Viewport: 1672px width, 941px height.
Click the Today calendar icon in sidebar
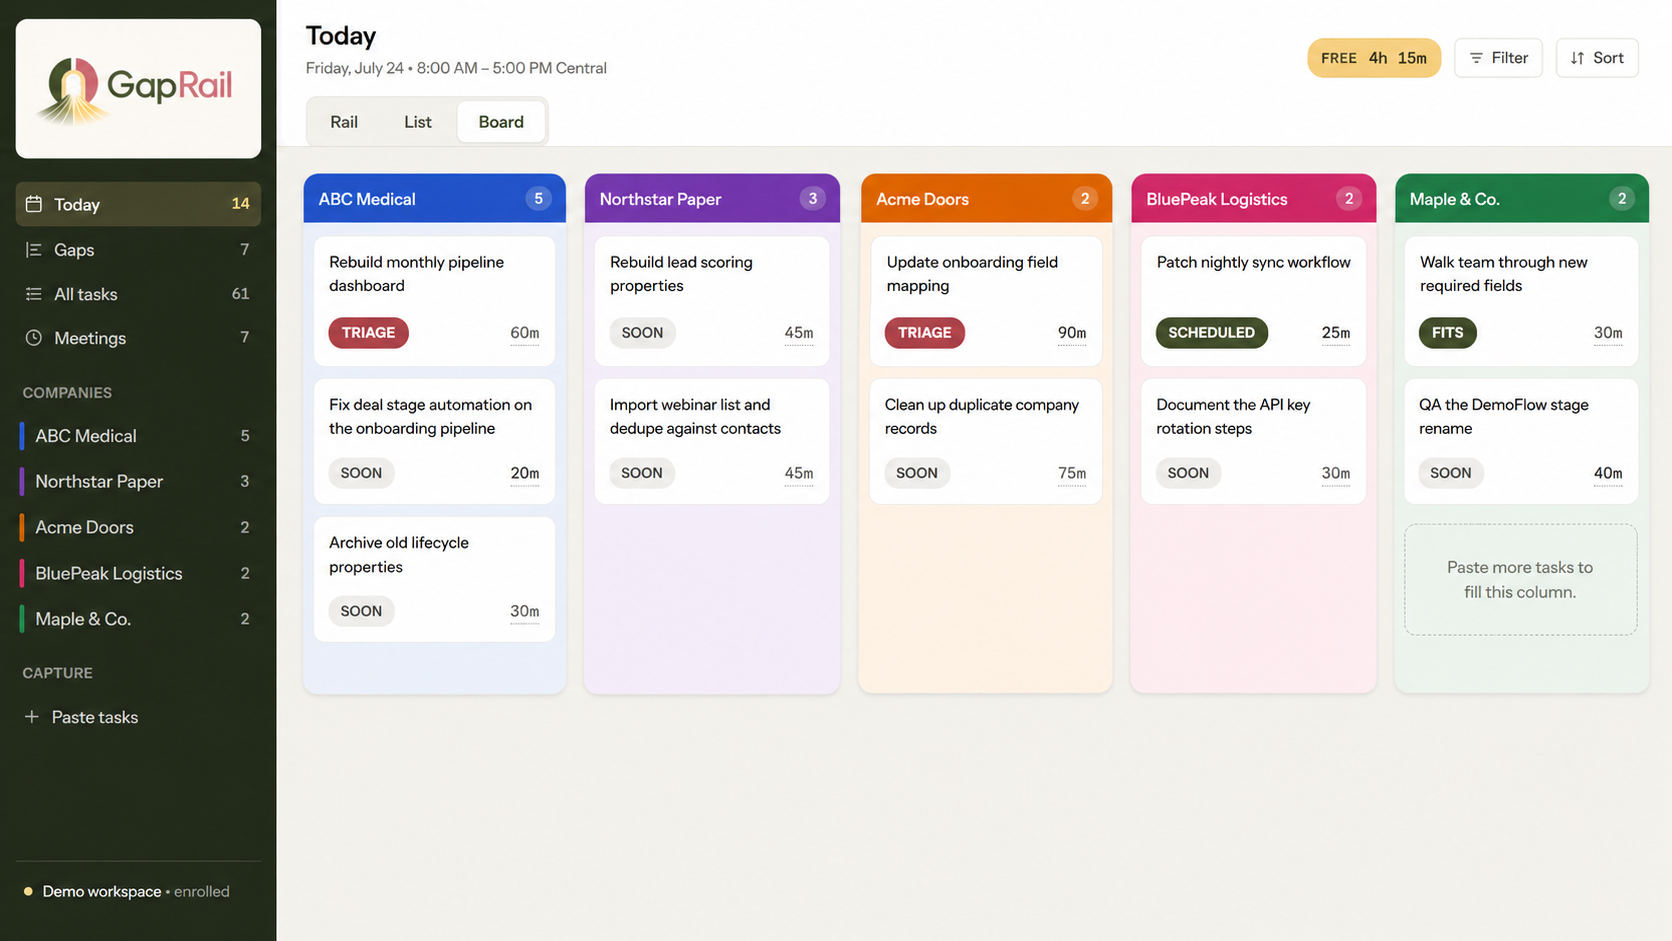(34, 204)
